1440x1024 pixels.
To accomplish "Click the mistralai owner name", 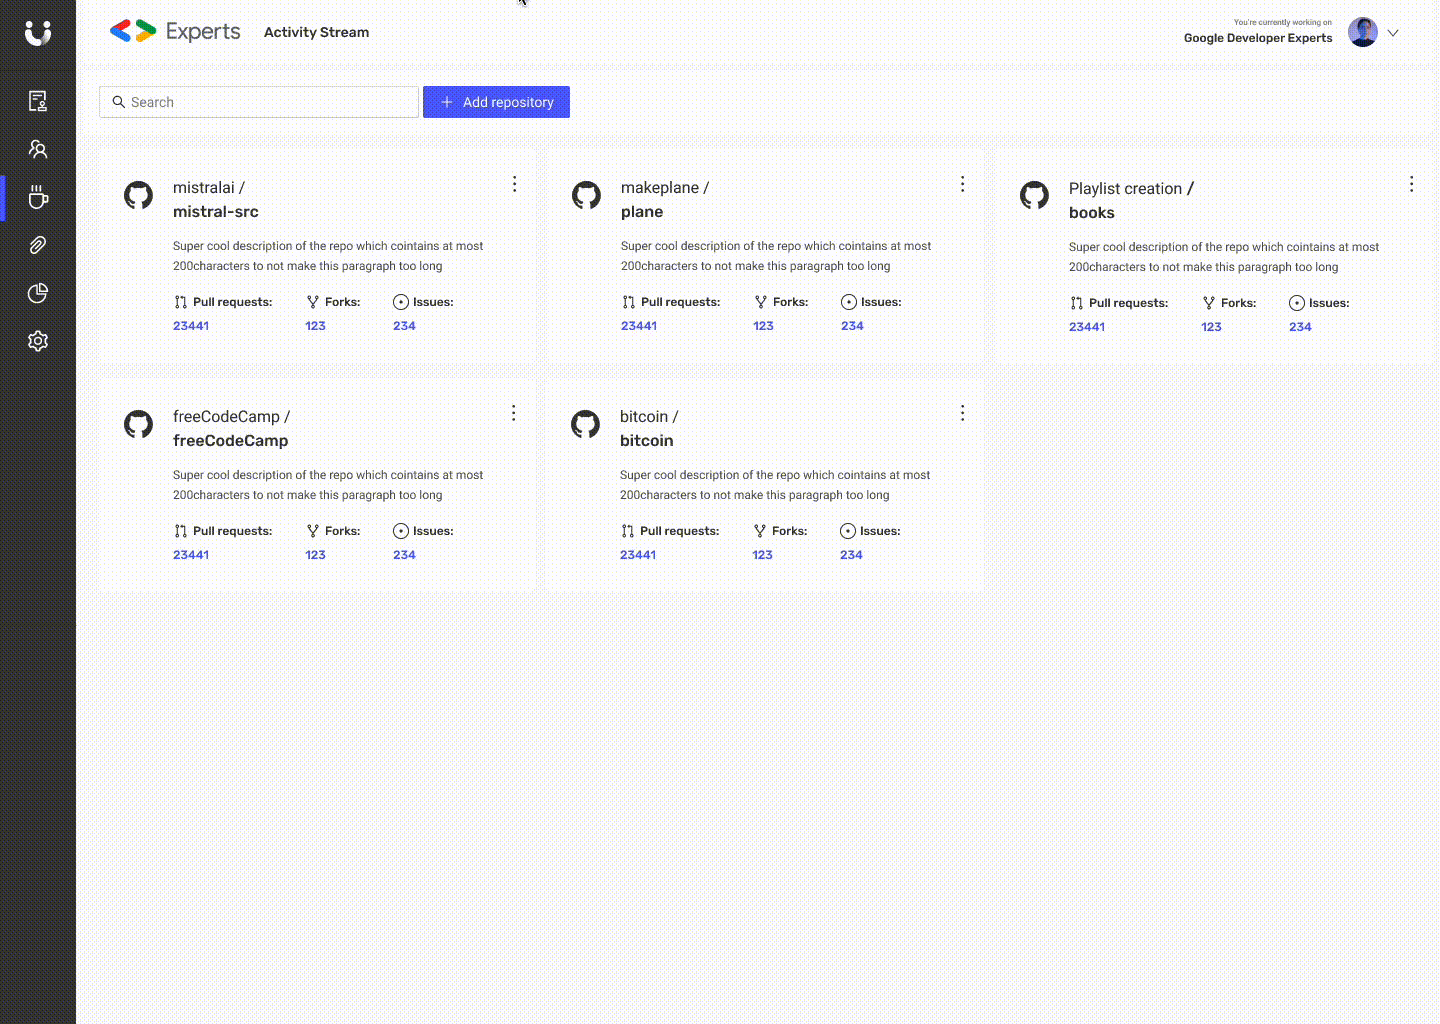I will pyautogui.click(x=204, y=188).
